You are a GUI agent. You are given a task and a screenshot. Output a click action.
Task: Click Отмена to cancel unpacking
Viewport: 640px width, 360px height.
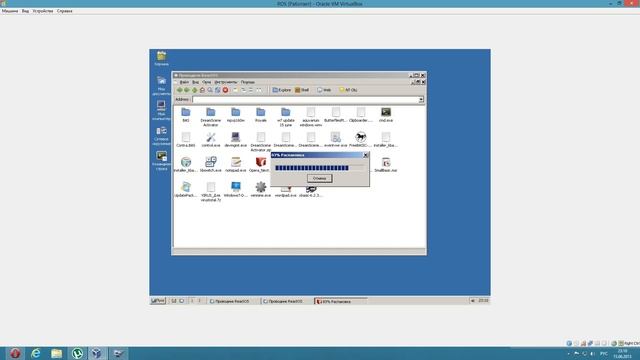320,178
